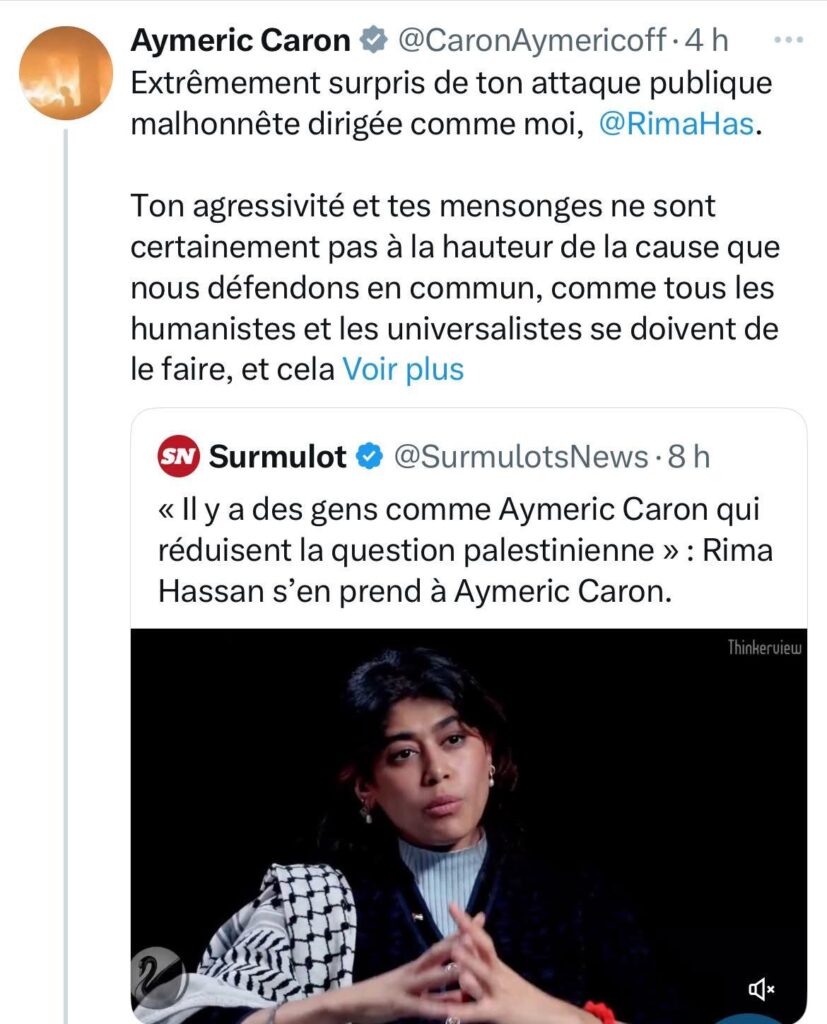Screen dimensions: 827x1024
Task: Expand the tweet with Voir plus
Action: coord(403,369)
